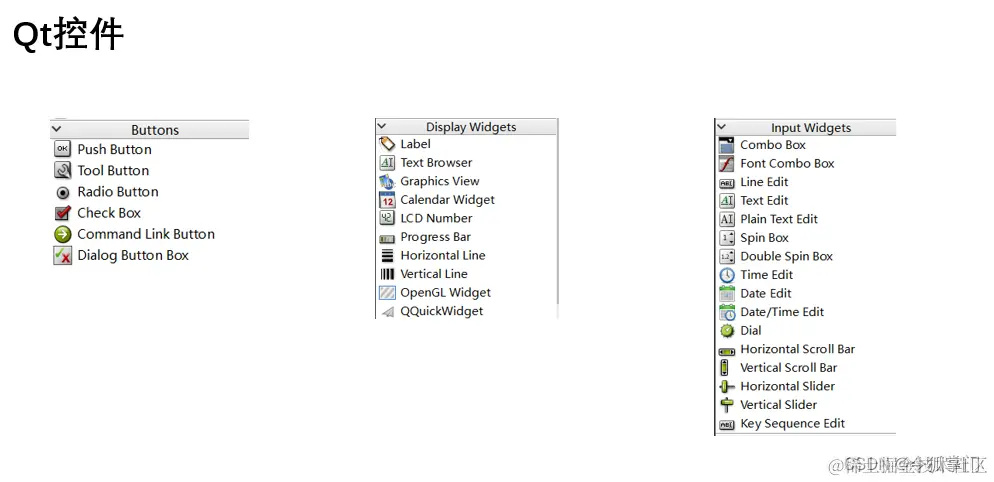Screen dimensions: 994x482
Task: Collapse the Input Widgets category chevron
Action: point(721,127)
